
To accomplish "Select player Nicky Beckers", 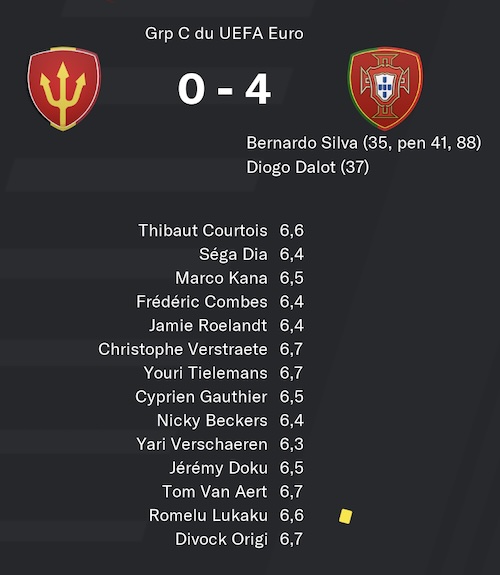I will [212, 420].
